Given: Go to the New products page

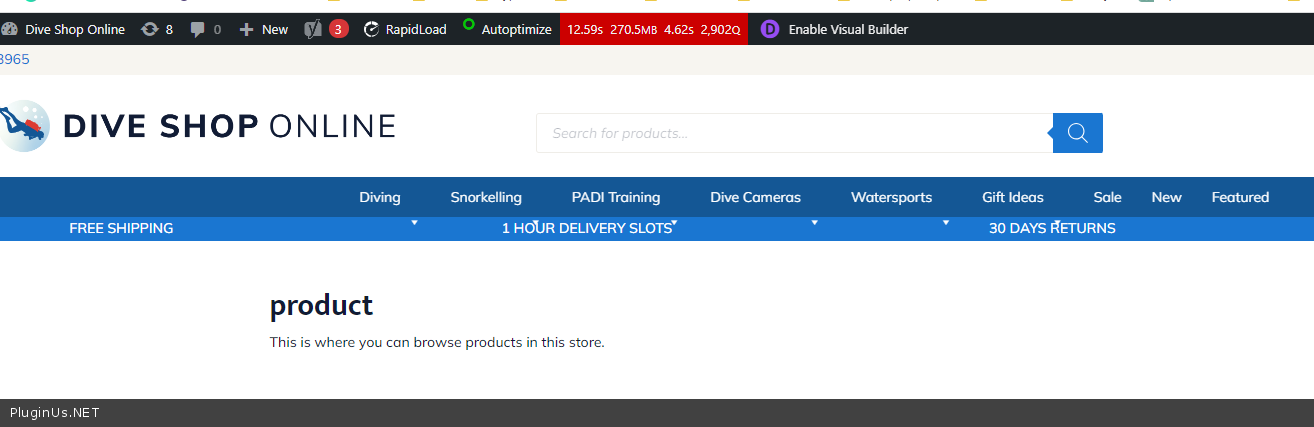Looking at the screenshot, I should 1167,197.
